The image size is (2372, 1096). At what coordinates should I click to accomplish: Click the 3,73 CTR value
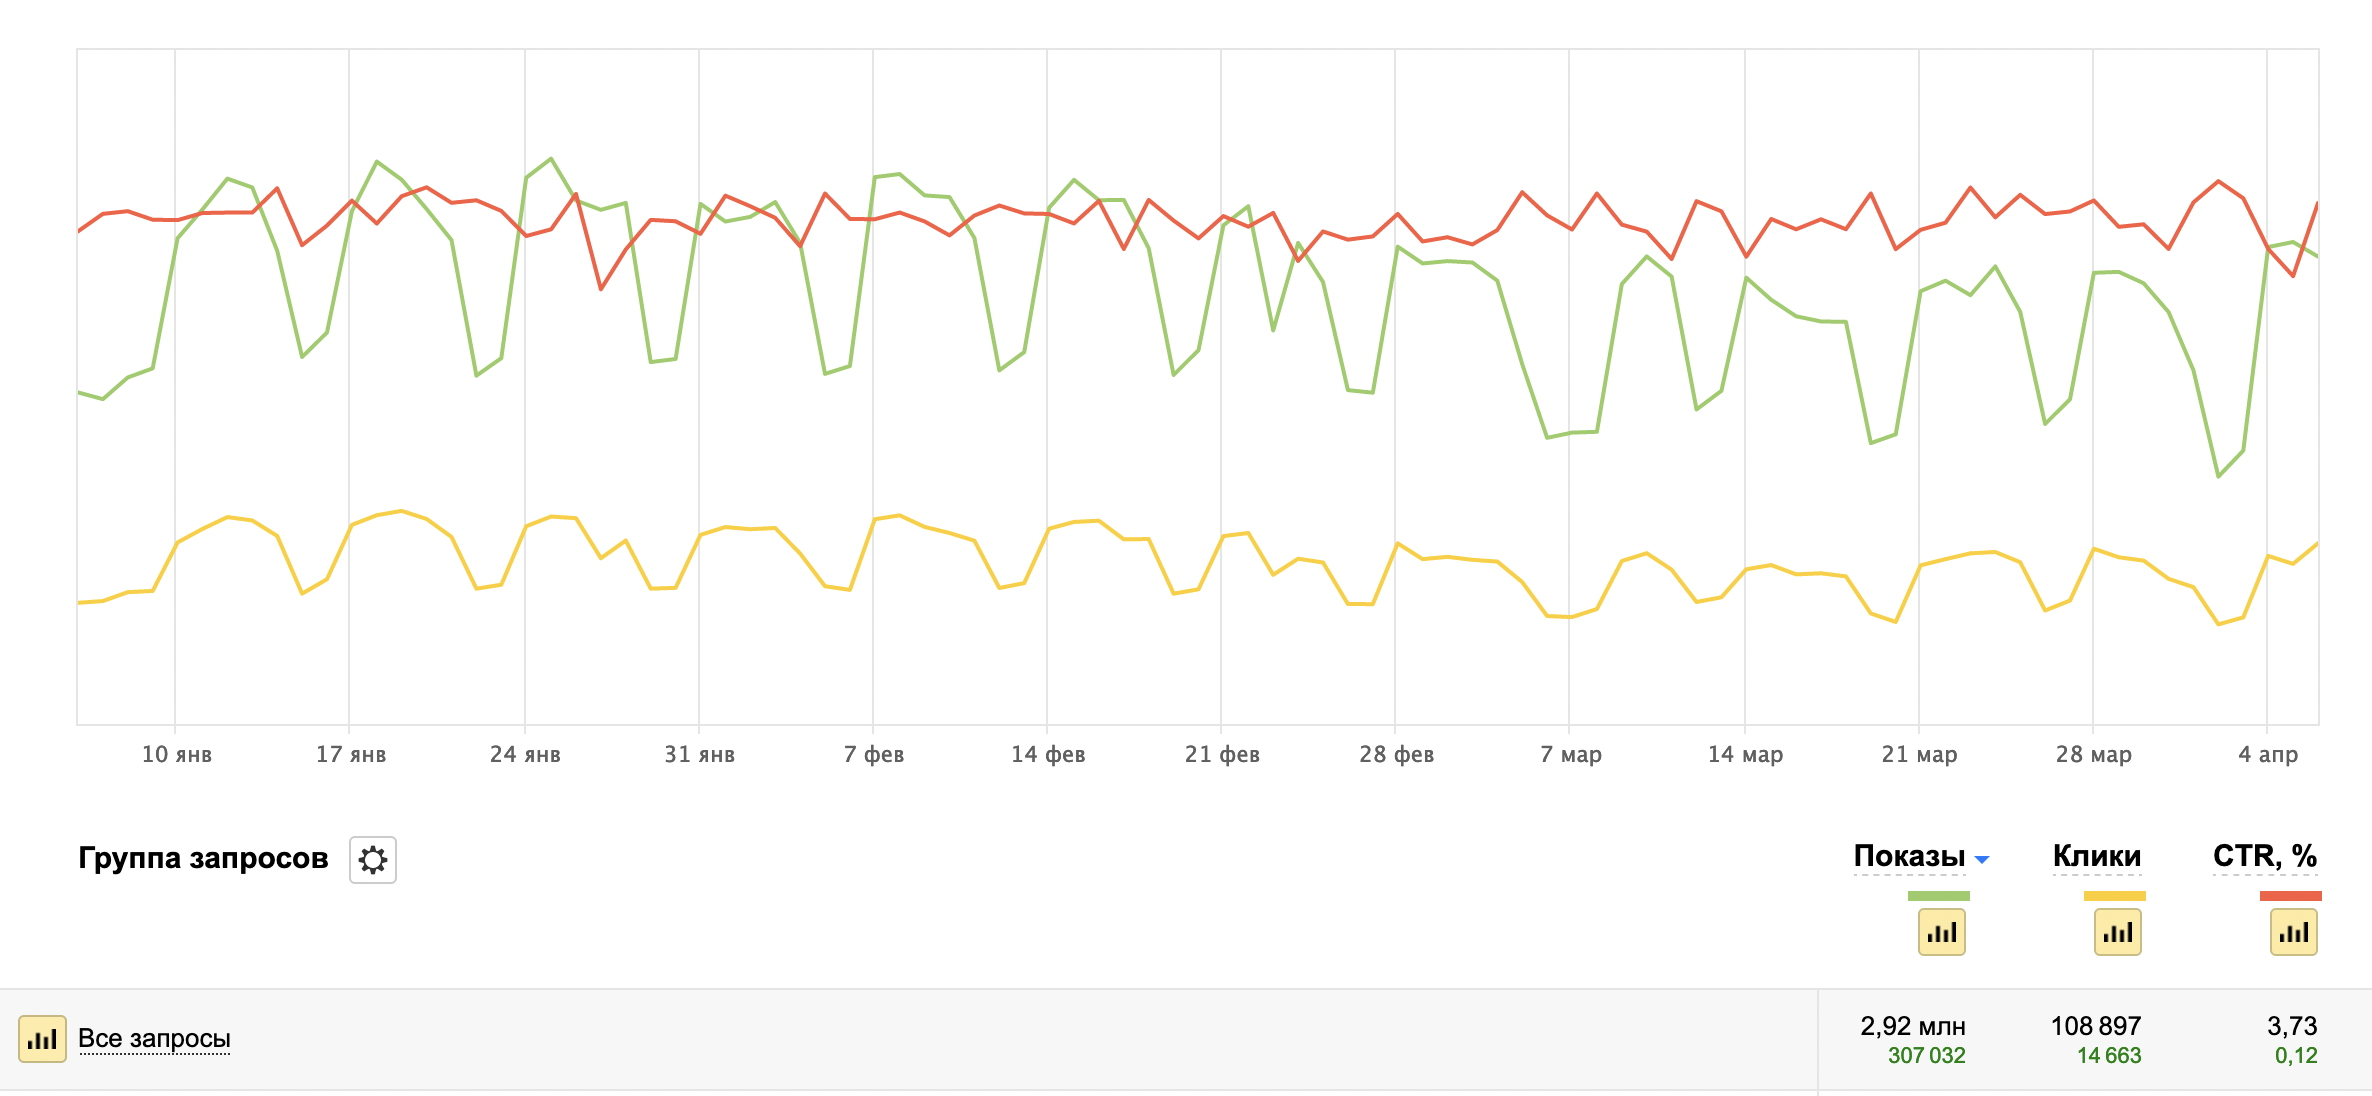coord(2291,1026)
